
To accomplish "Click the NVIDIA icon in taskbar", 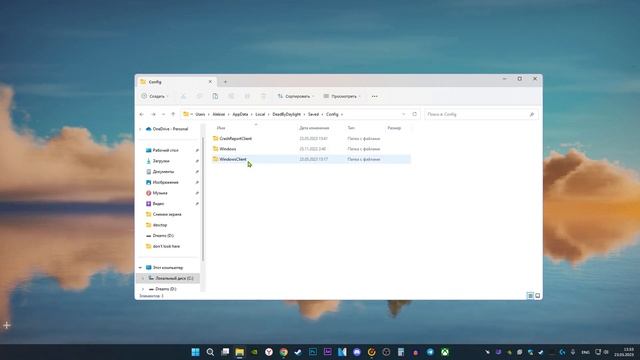I will point(254,352).
